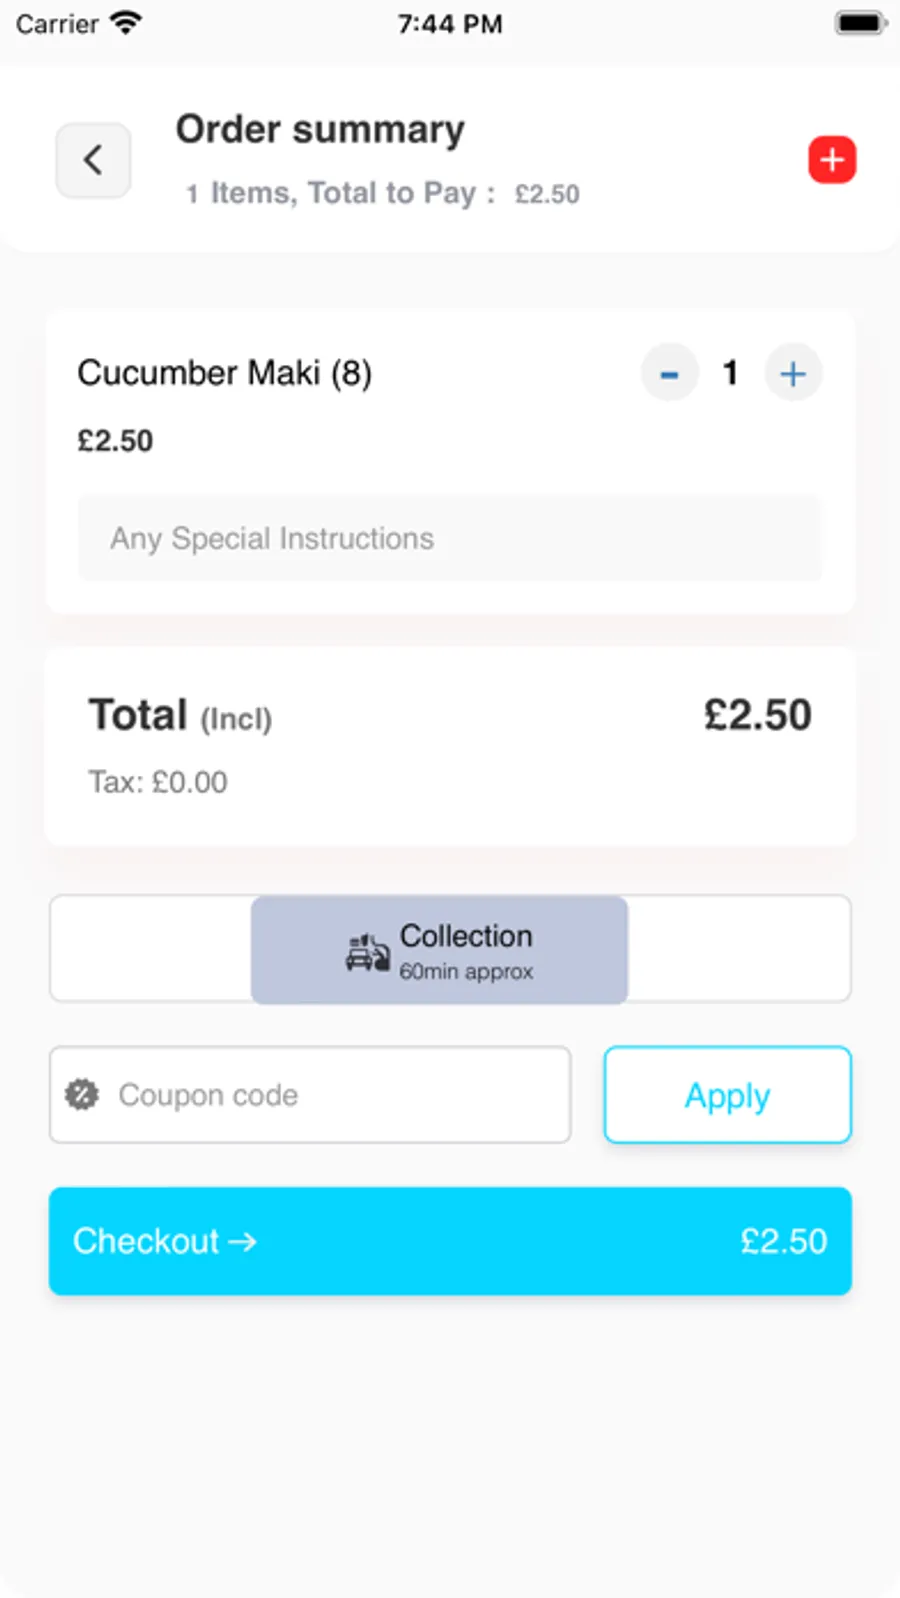Tap the £2.50 amount on Checkout bar

pos(783,1241)
